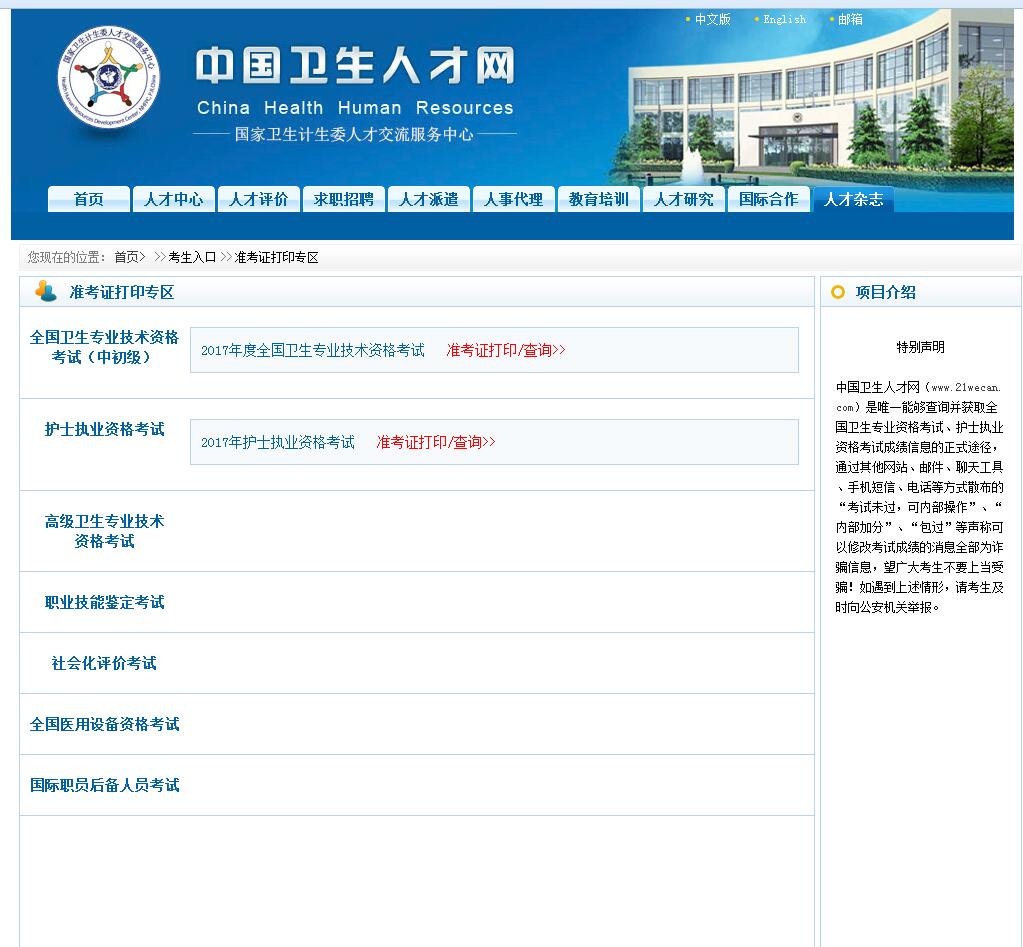Click the 准考证打印专区 panel title
This screenshot has height=947, width=1023.
[x=122, y=292]
